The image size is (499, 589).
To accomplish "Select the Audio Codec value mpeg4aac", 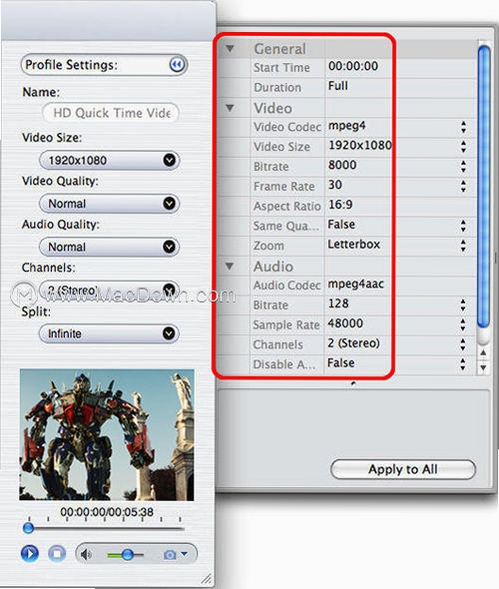I will (355, 284).
